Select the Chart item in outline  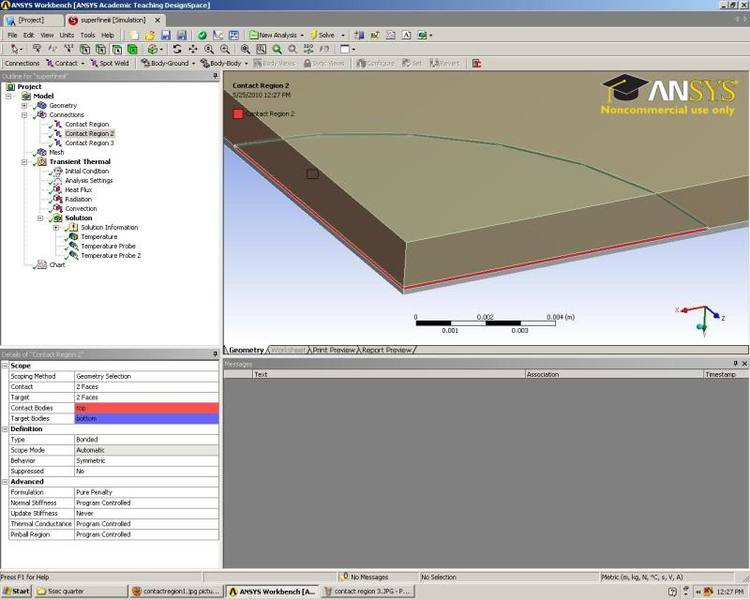57,265
